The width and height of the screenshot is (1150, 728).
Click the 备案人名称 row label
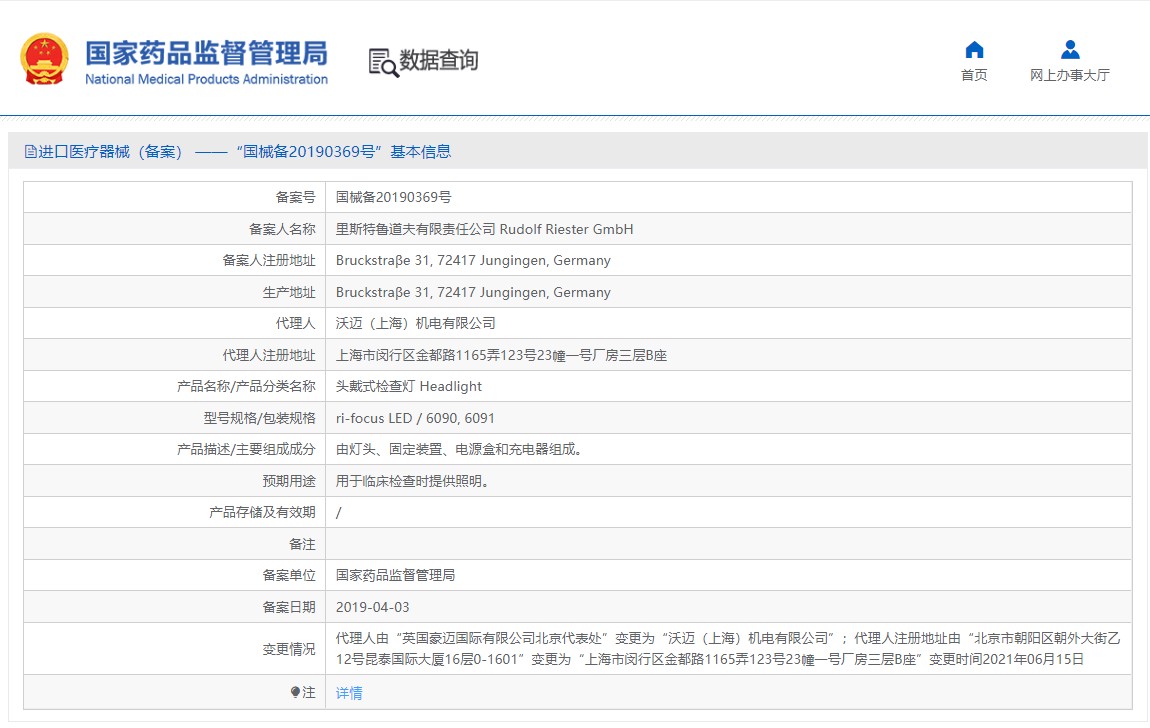click(282, 229)
